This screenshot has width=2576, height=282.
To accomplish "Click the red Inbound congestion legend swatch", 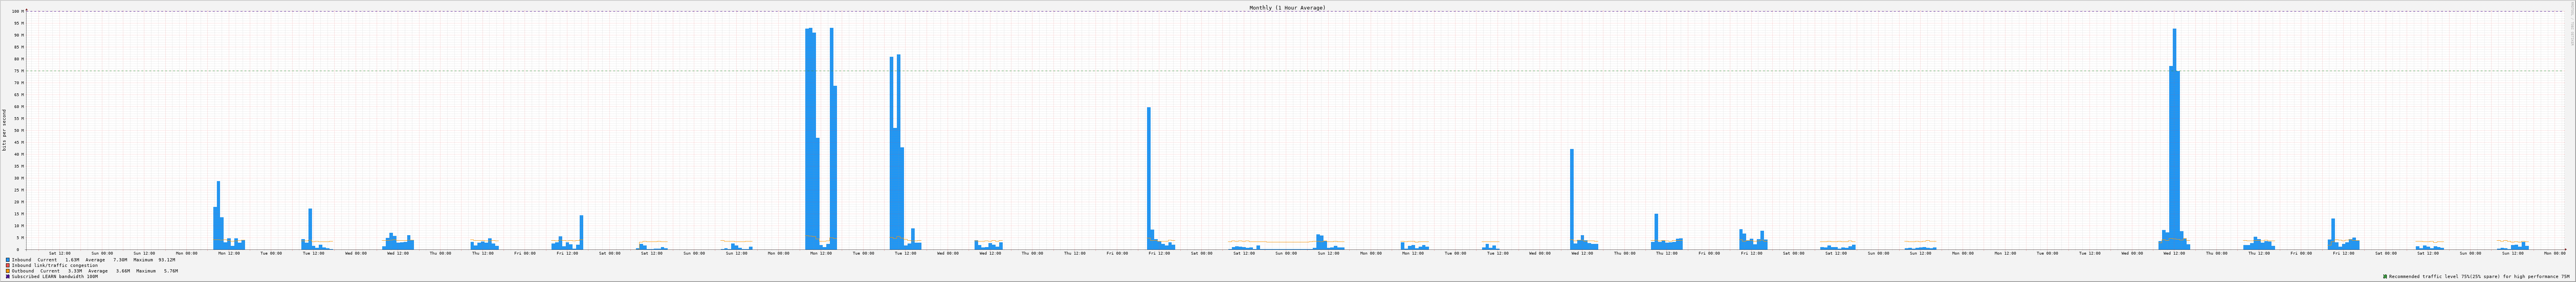I will tap(8, 265).
